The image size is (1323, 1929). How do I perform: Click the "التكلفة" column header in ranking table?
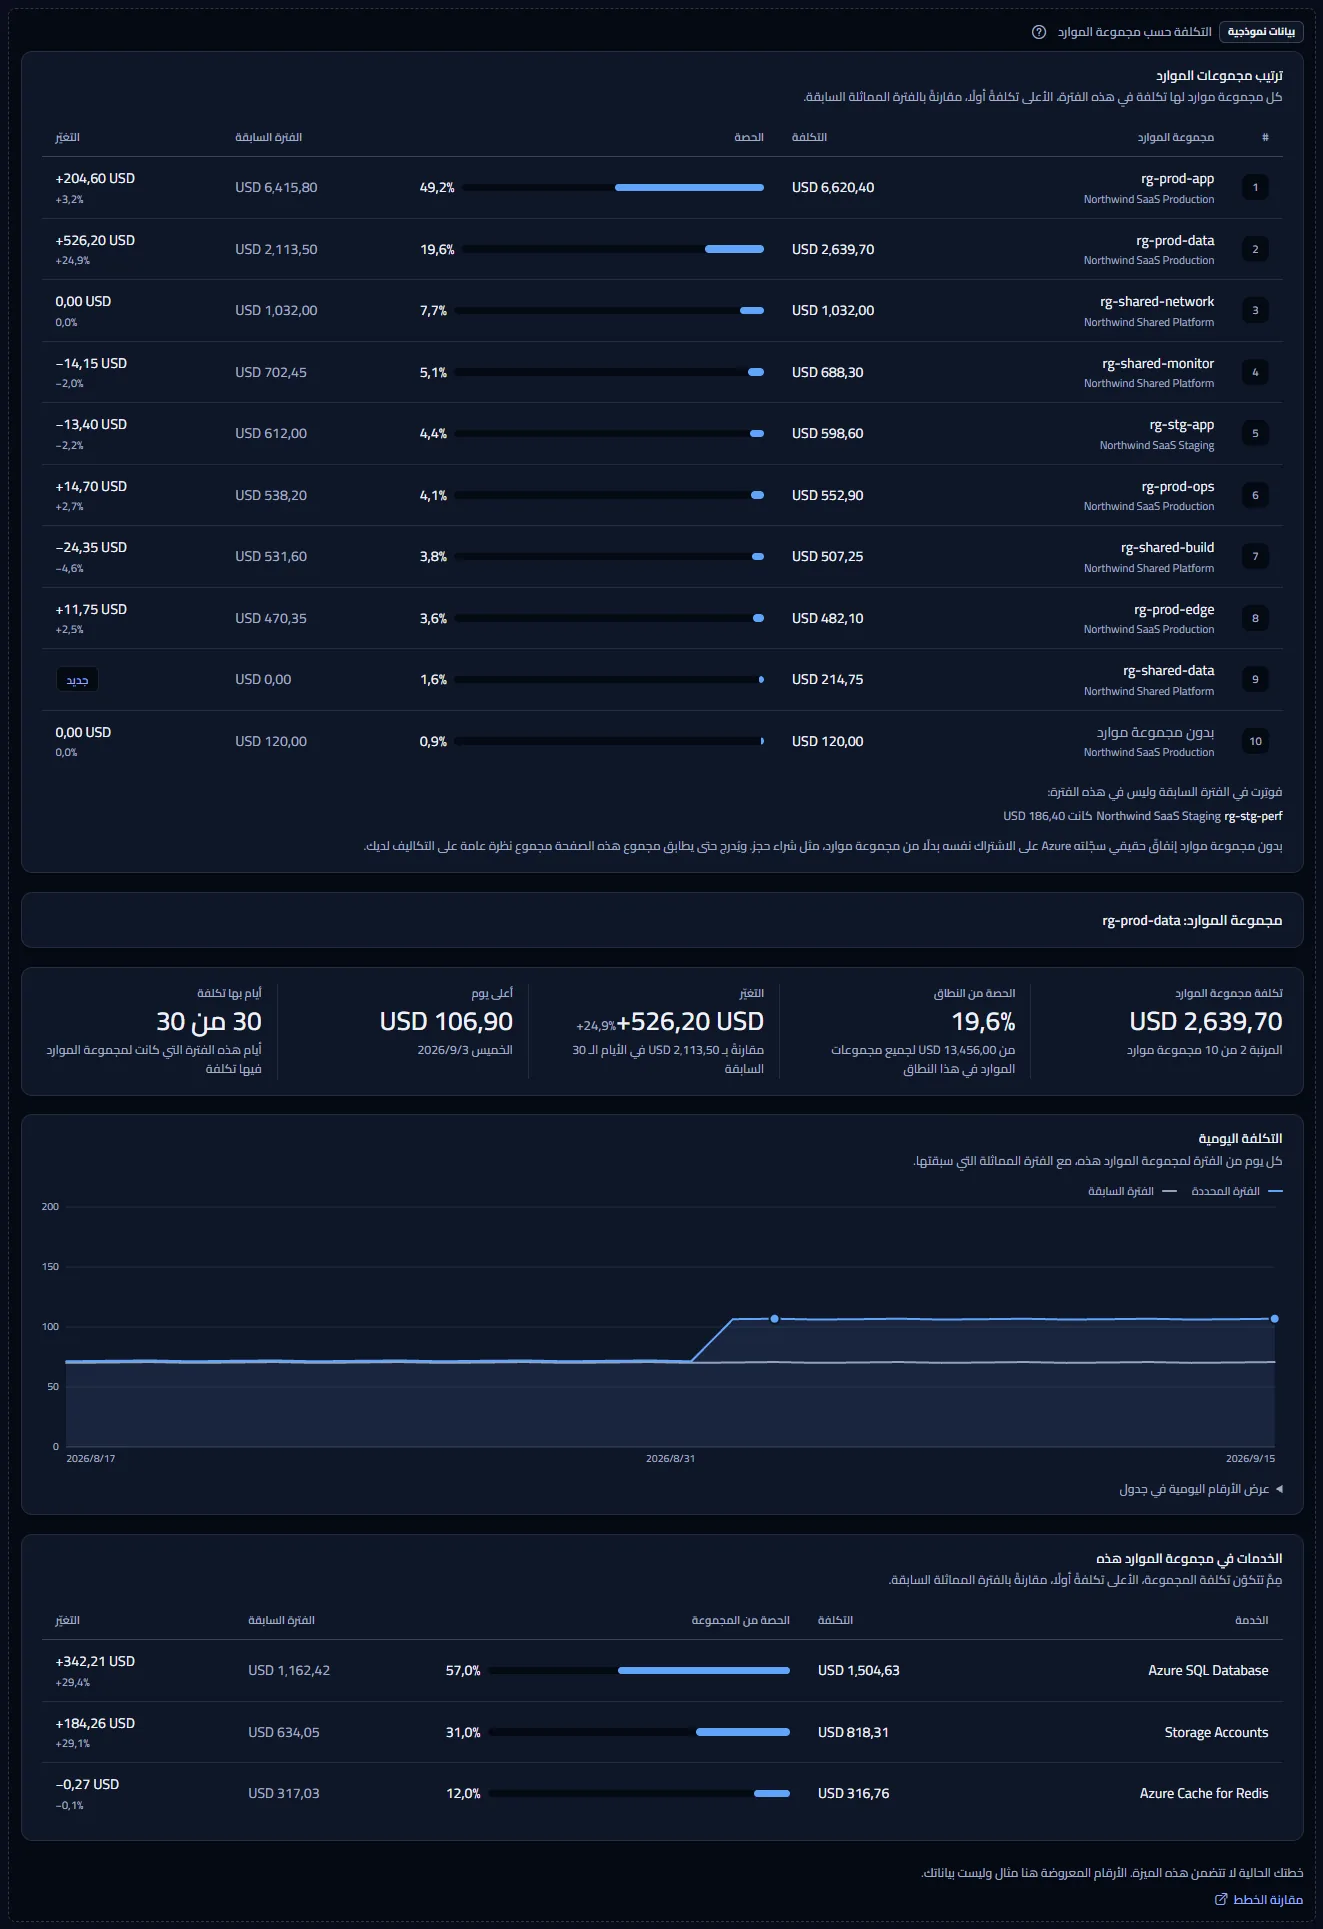point(809,137)
